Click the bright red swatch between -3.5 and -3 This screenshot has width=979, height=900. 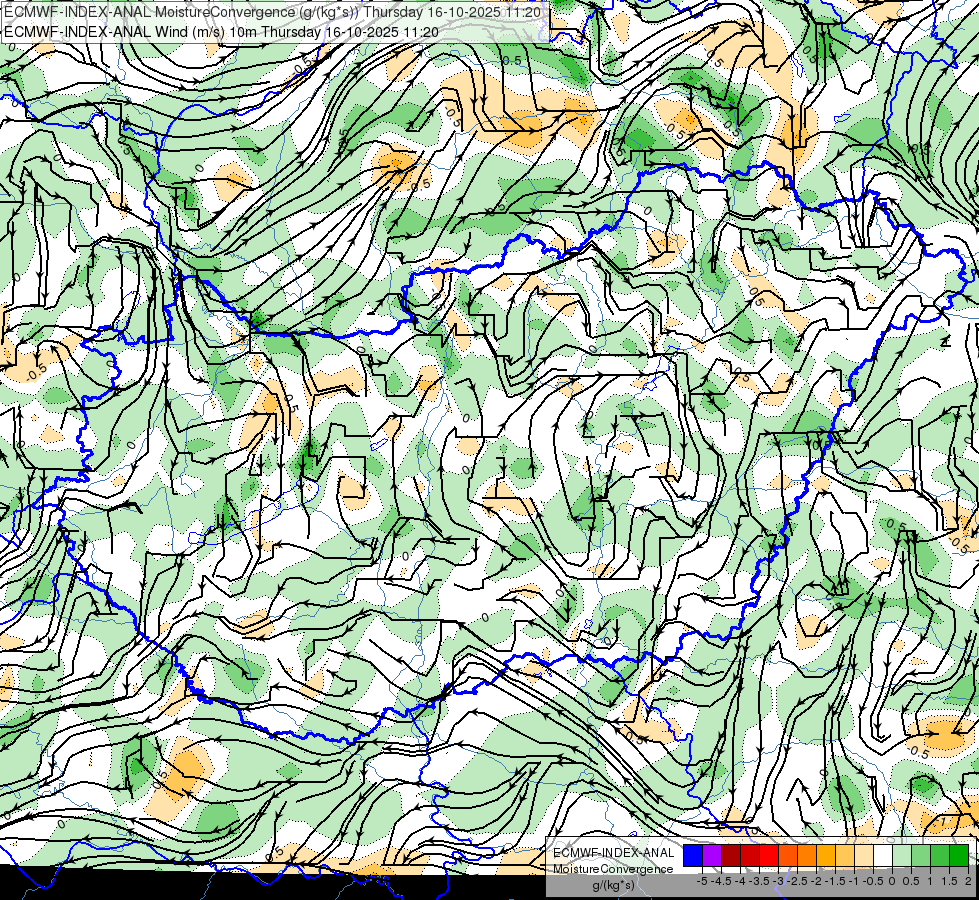point(769,856)
